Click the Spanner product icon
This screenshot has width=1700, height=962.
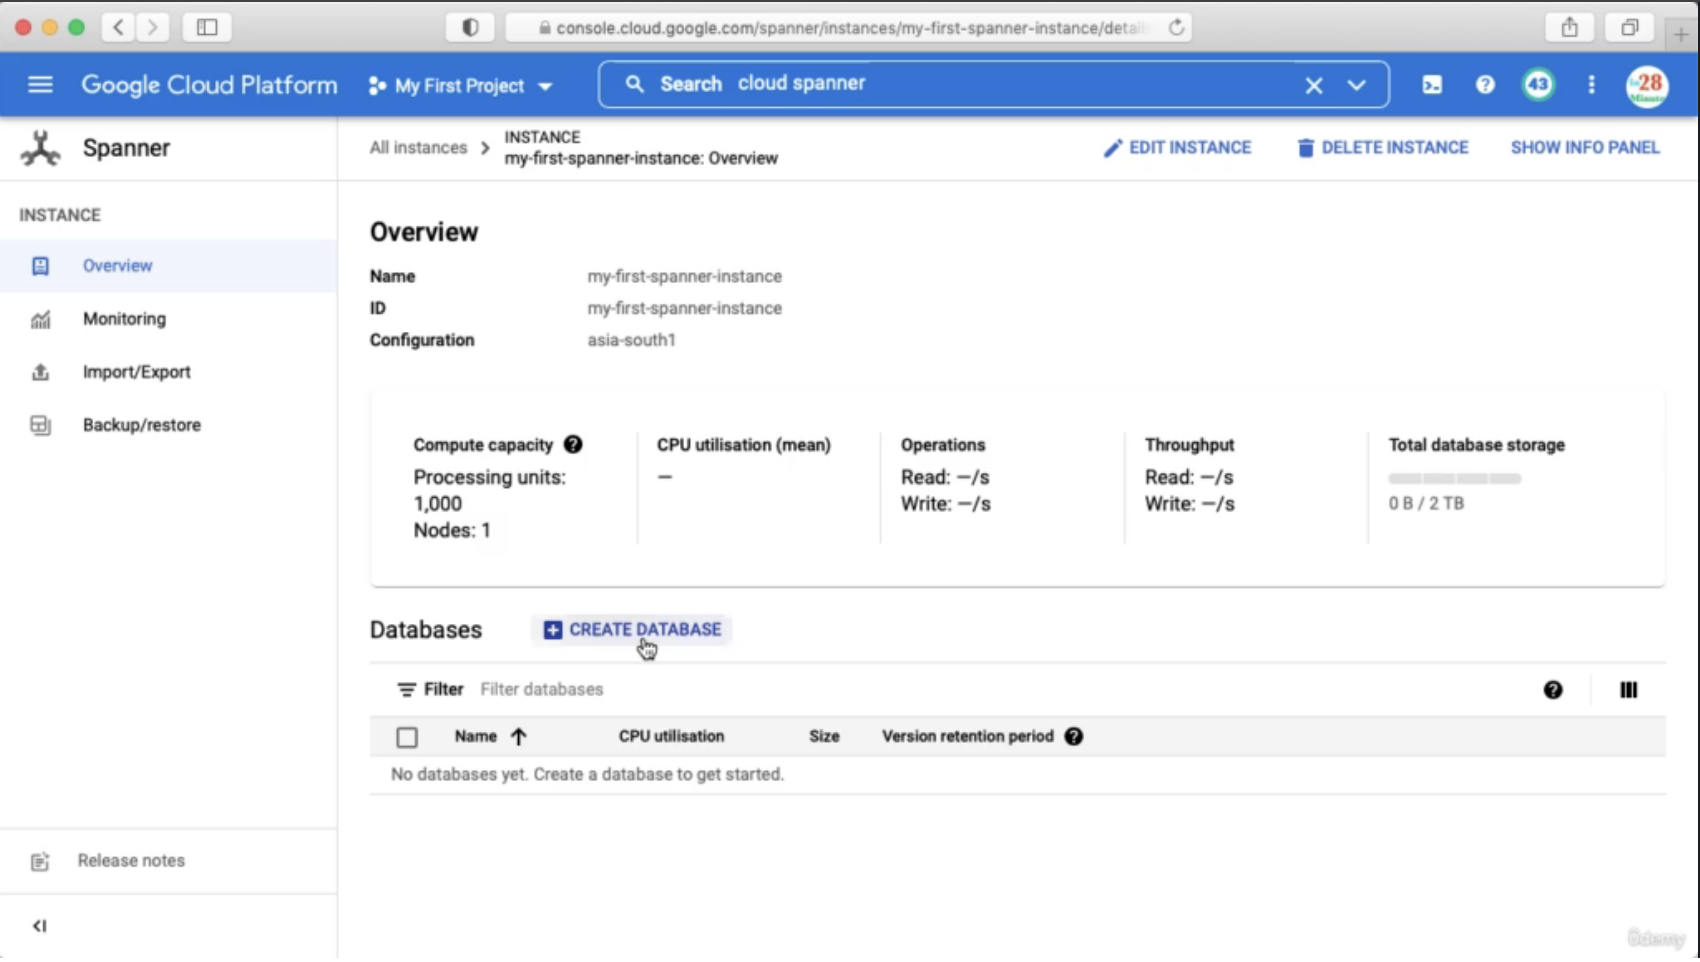coord(40,148)
